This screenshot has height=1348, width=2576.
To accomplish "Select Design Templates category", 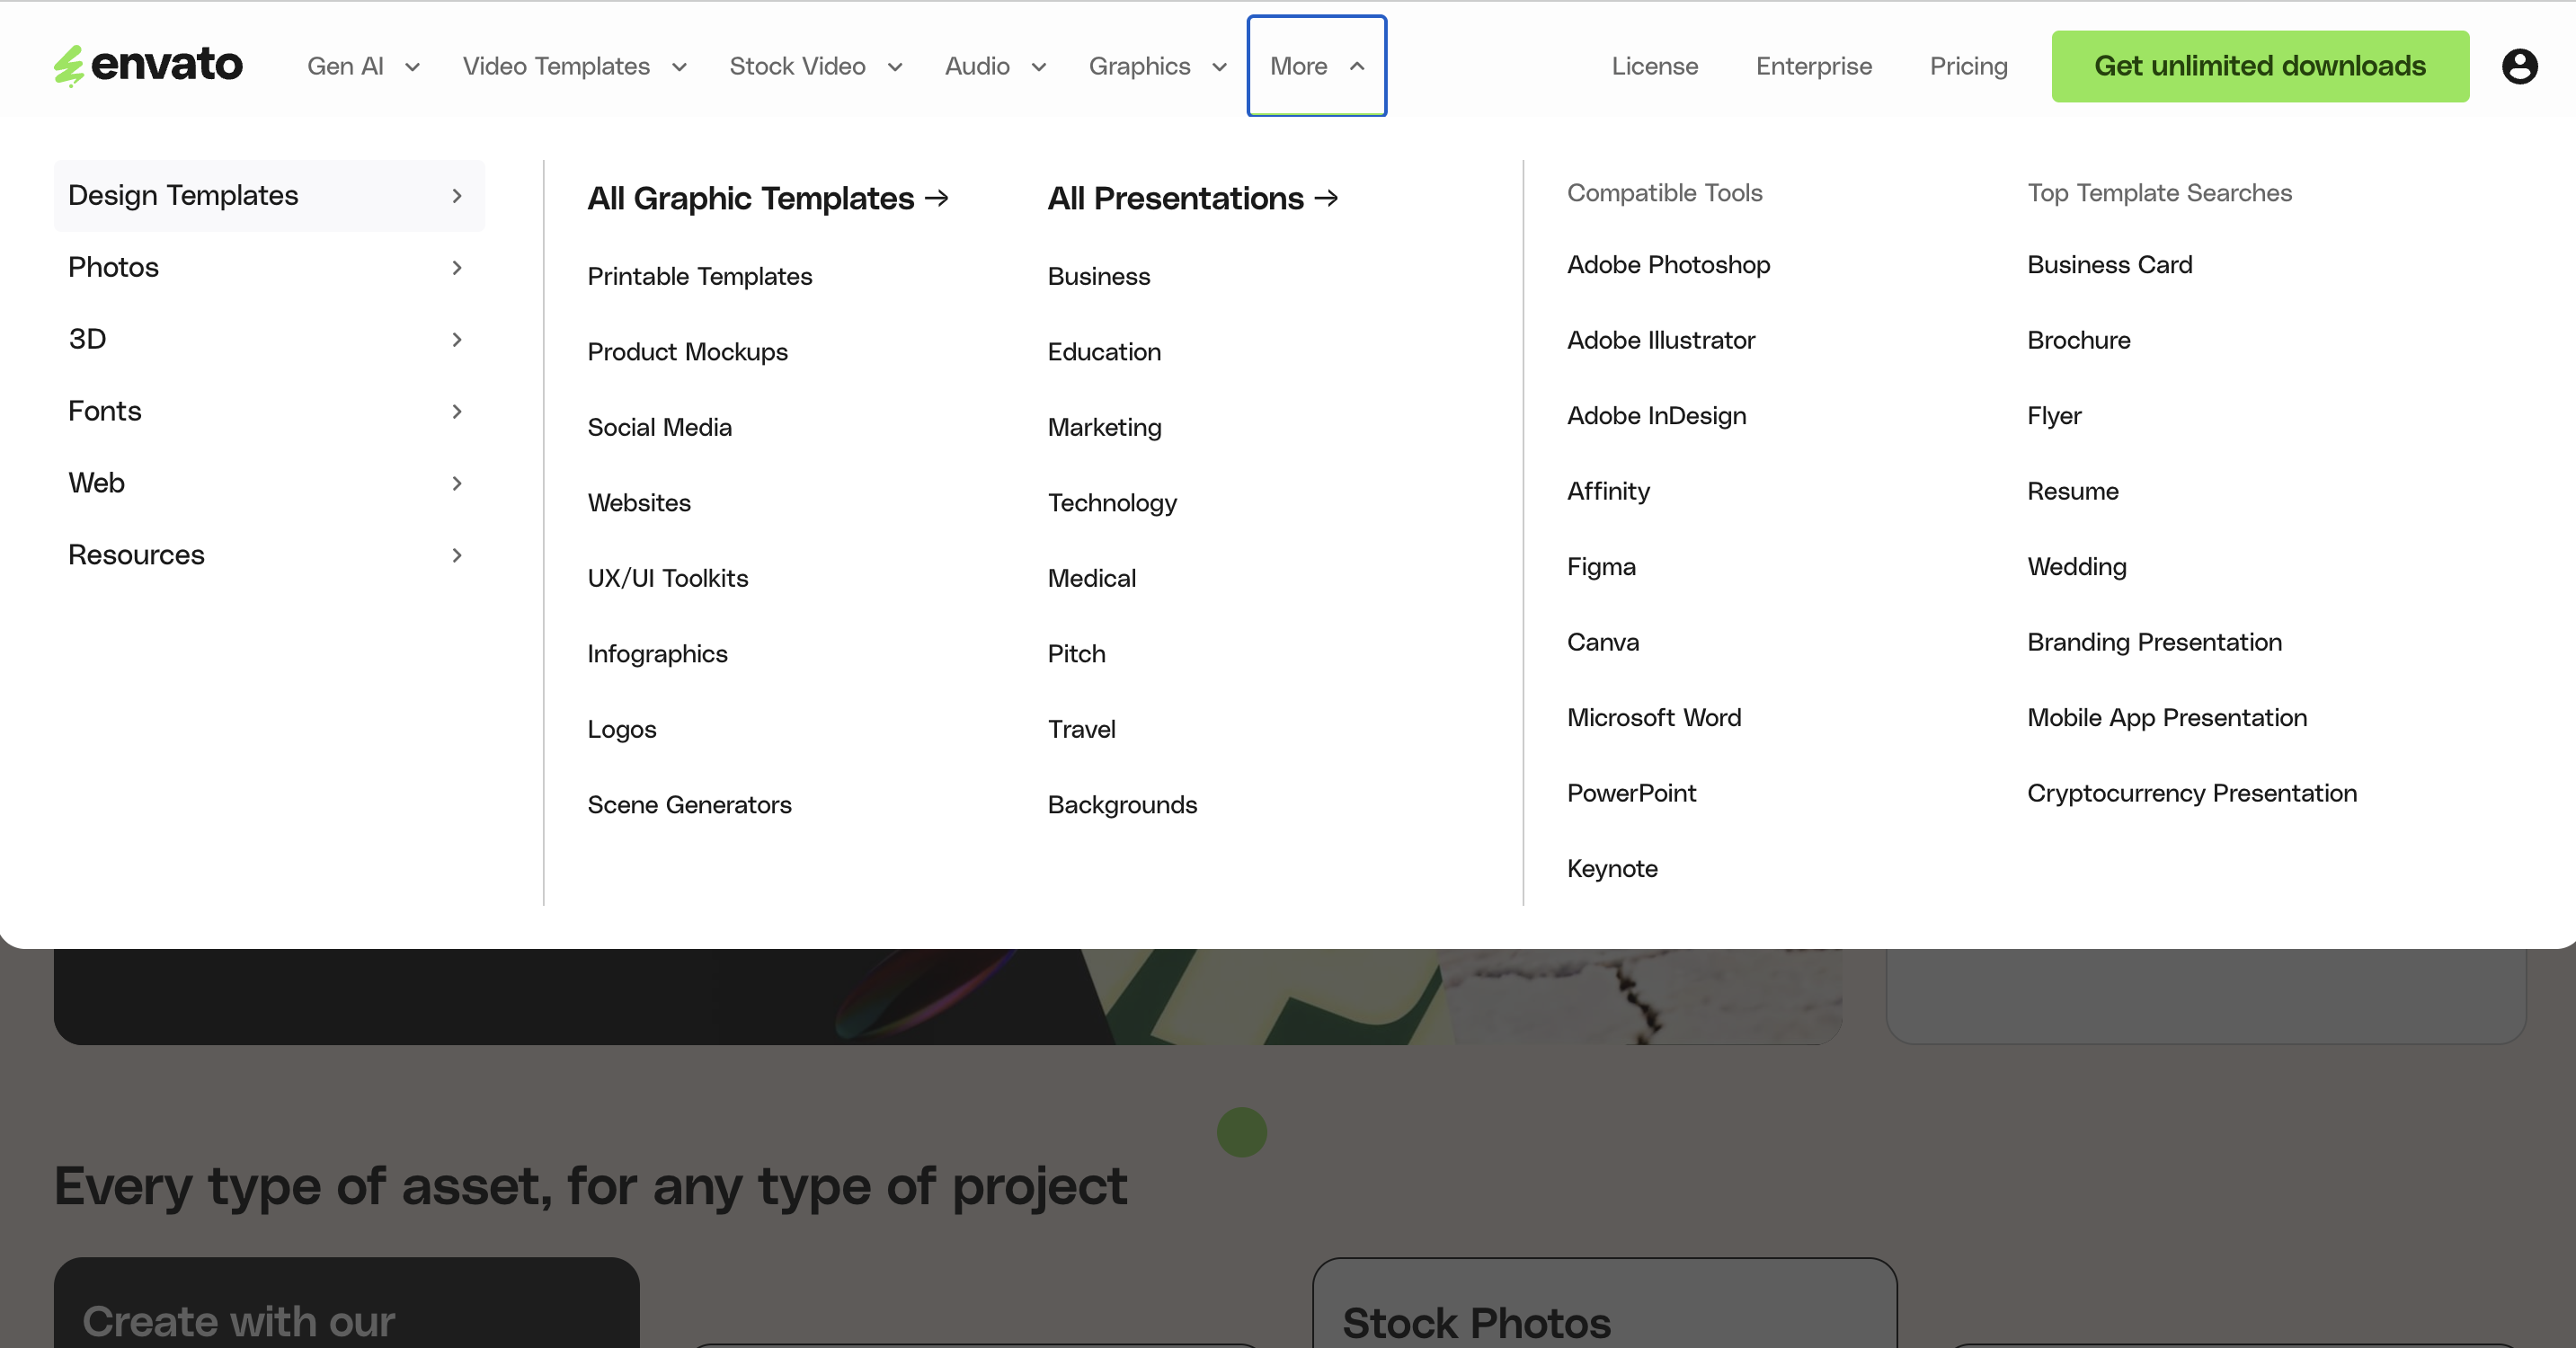I will point(269,196).
